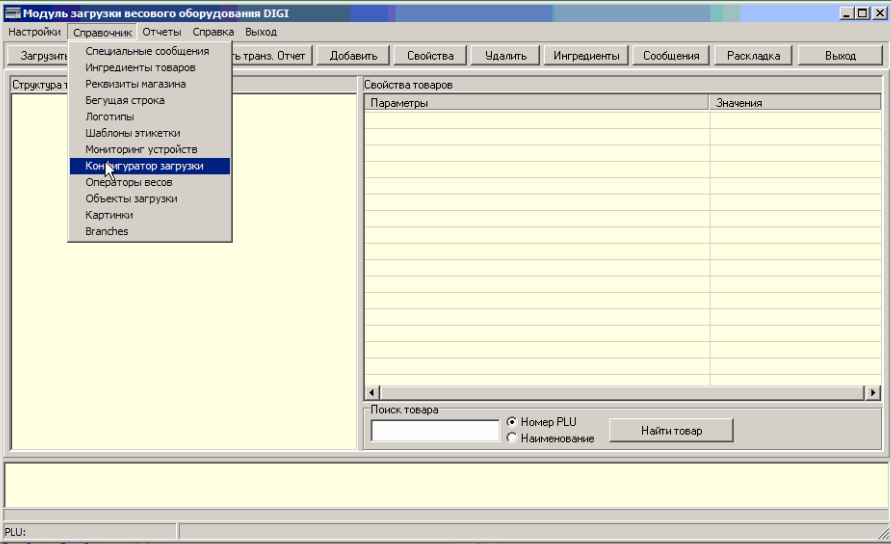Open the Отчеты menu
891x544 pixels.
click(161, 32)
